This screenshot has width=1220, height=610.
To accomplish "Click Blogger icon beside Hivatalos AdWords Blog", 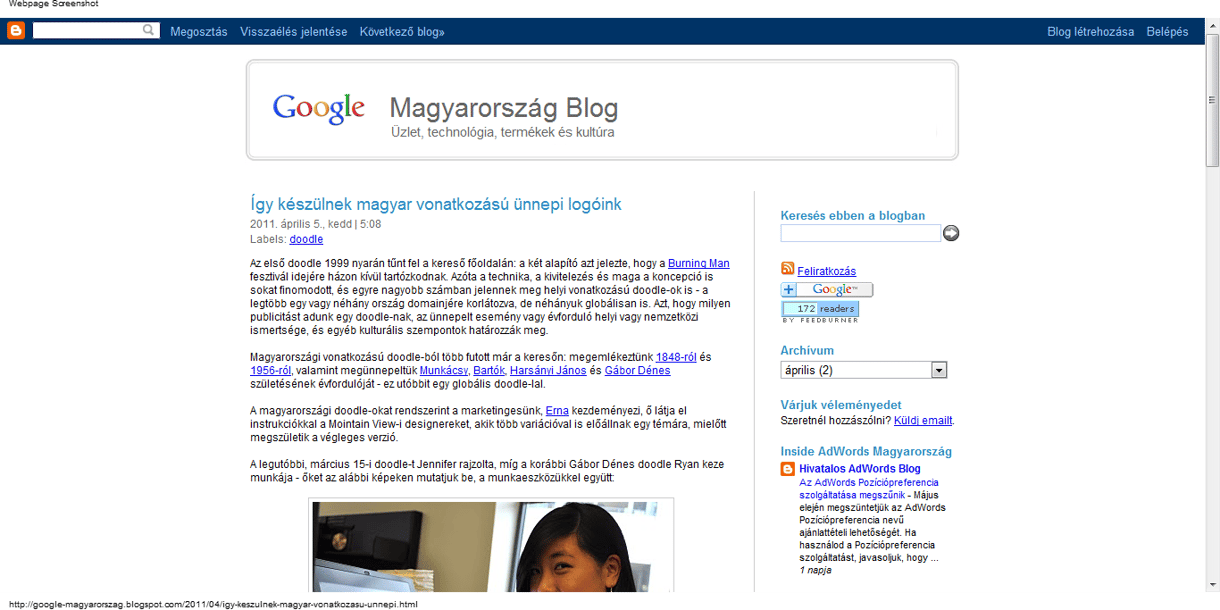I will [x=788, y=469].
